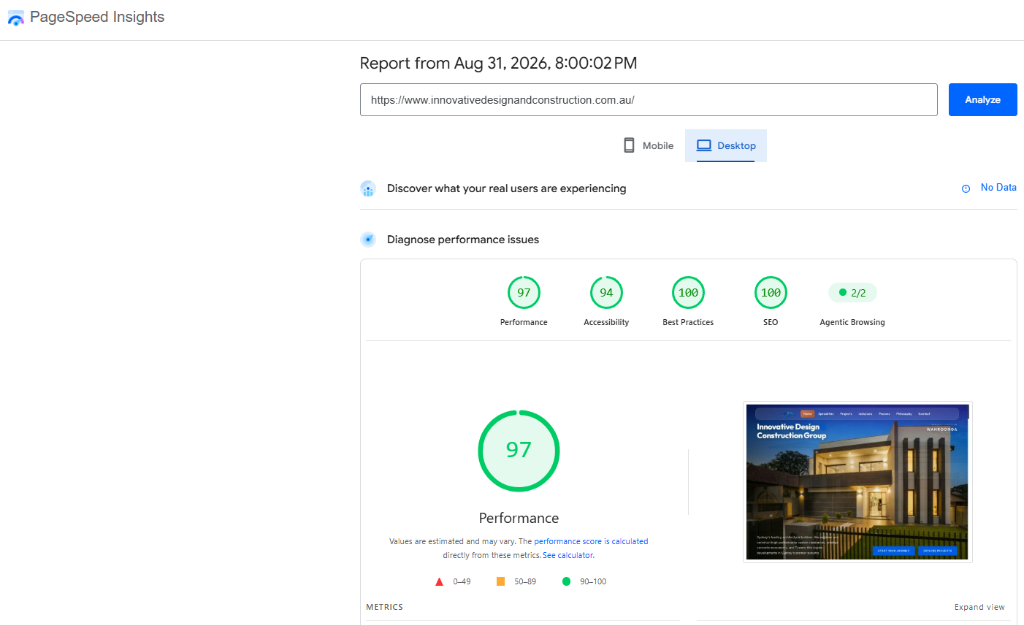Click the Diagnose performance issues icon
Viewport: 1024px width, 625px height.
pyautogui.click(x=368, y=240)
